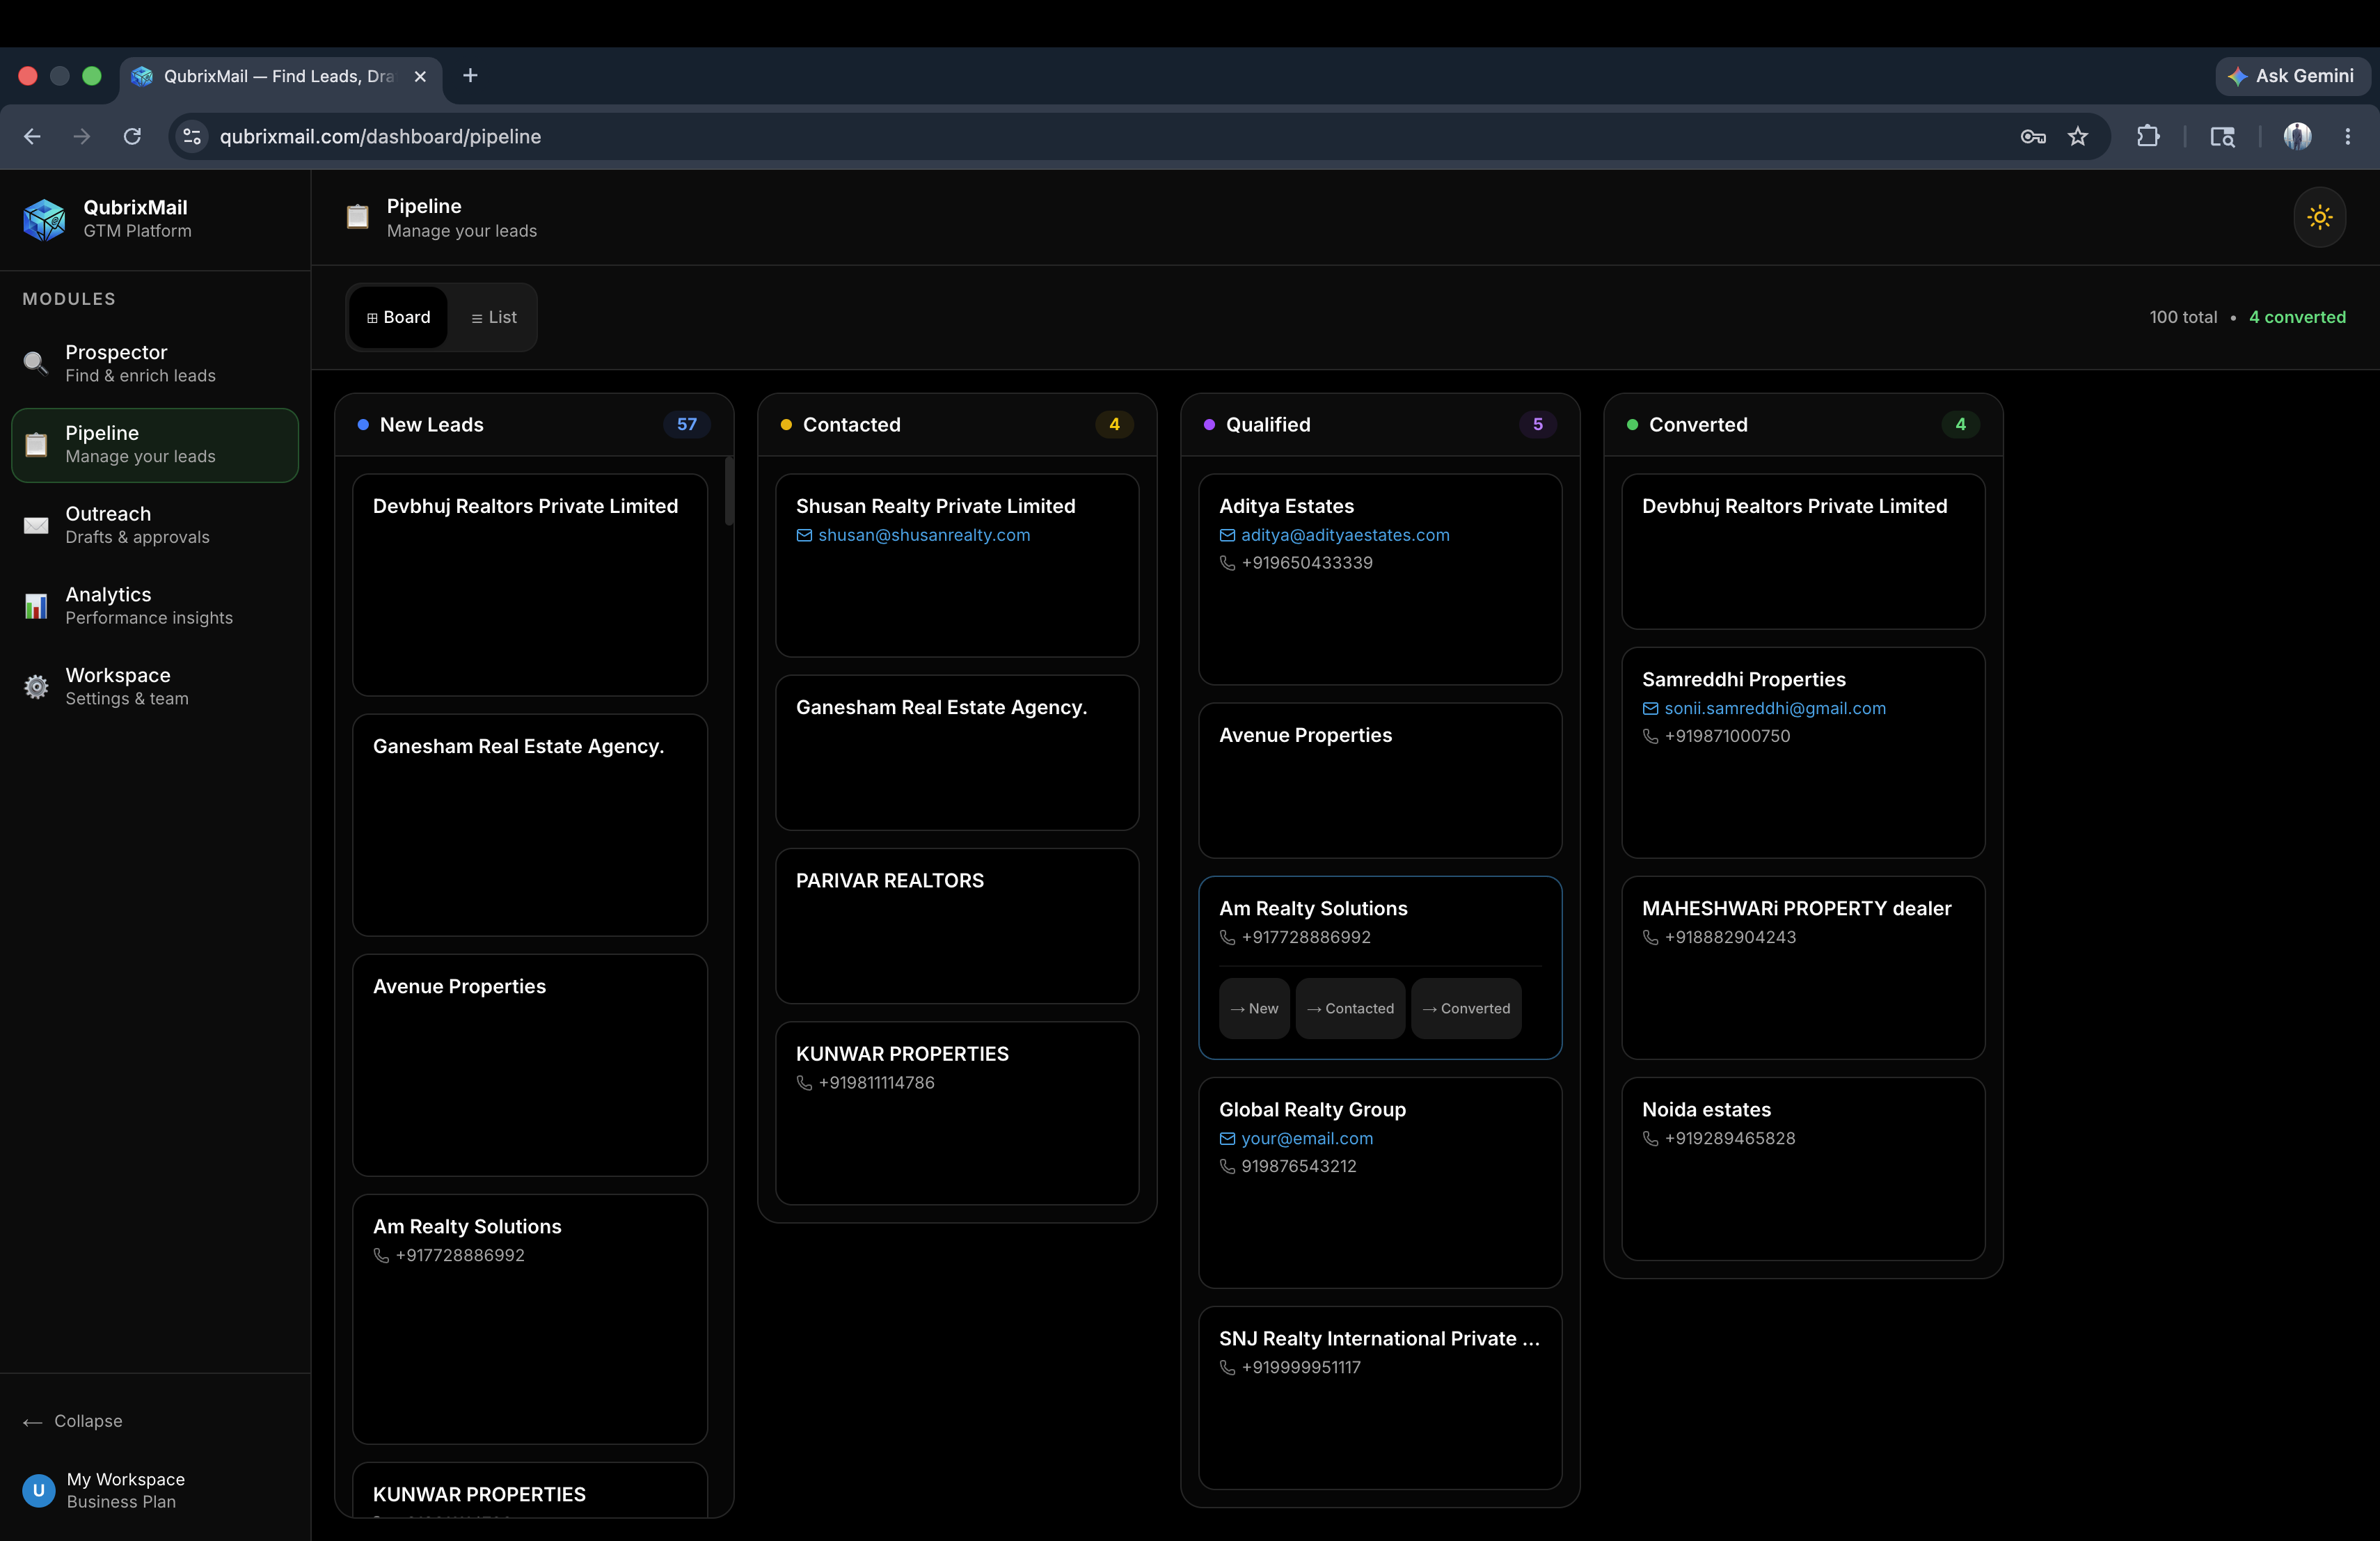
Task: Close the QubrixMail tab
Action: pyautogui.click(x=420, y=76)
